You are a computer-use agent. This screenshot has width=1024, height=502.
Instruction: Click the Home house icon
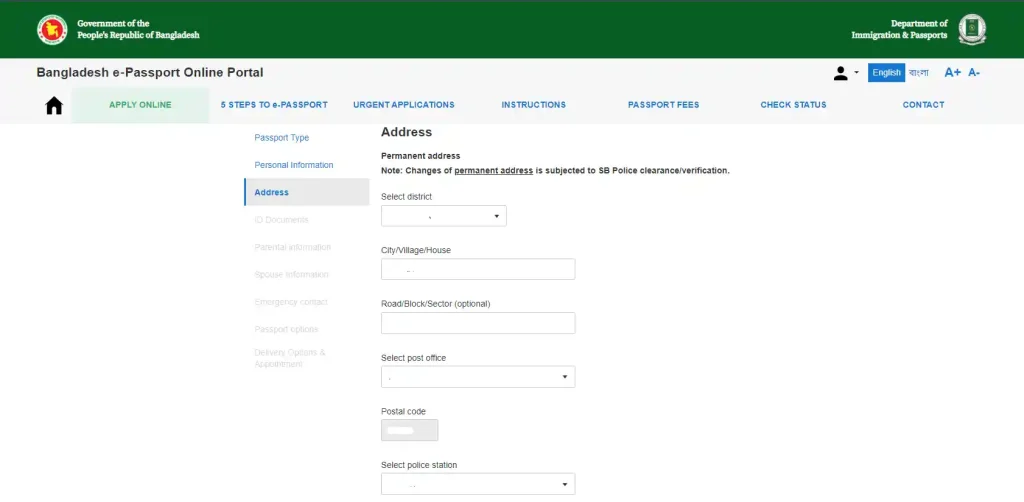(x=54, y=105)
